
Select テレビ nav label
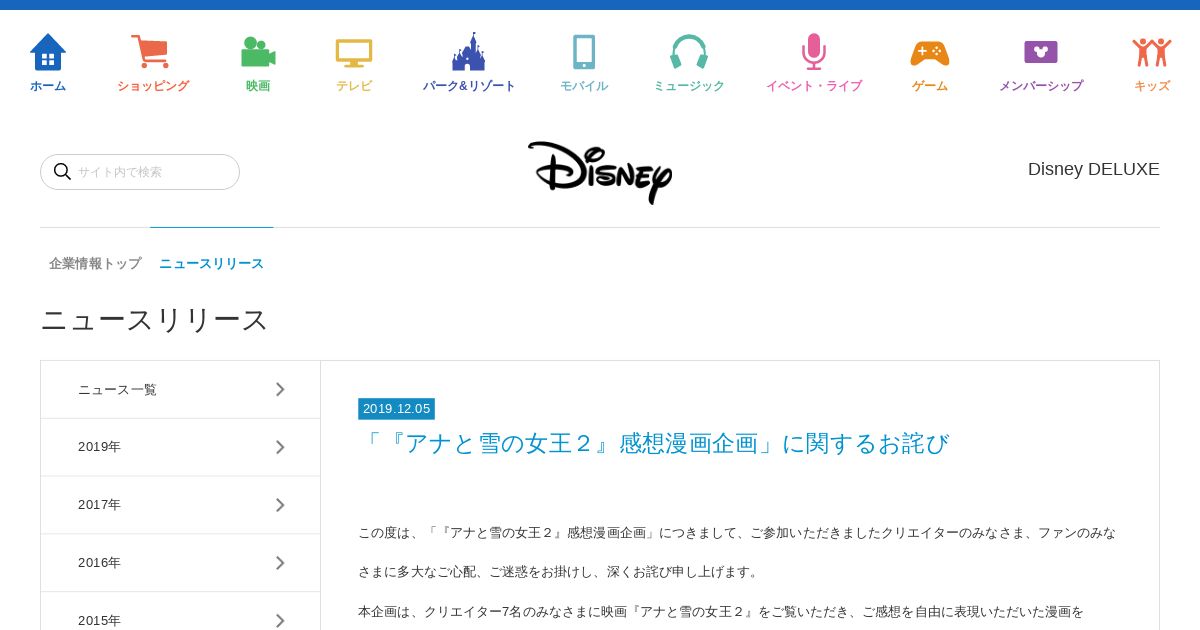pos(354,86)
